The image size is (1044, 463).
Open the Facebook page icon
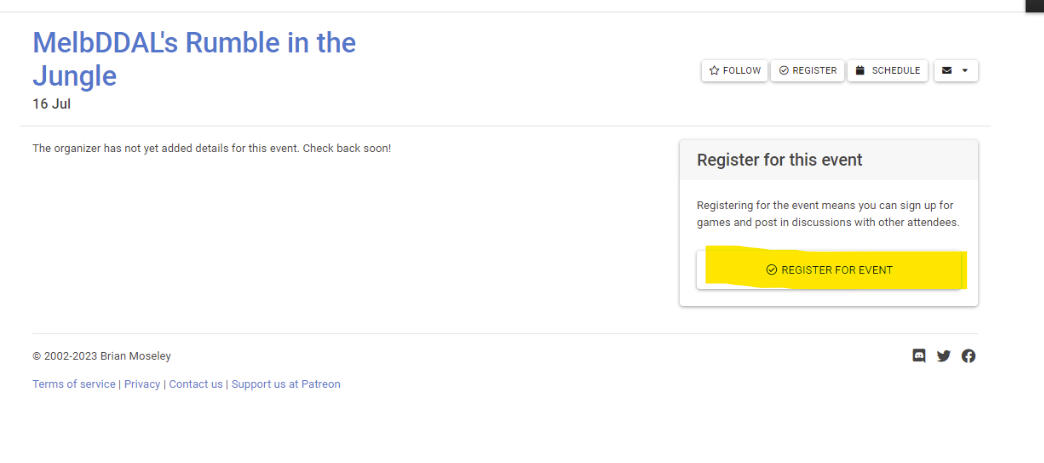pyautogui.click(x=968, y=356)
